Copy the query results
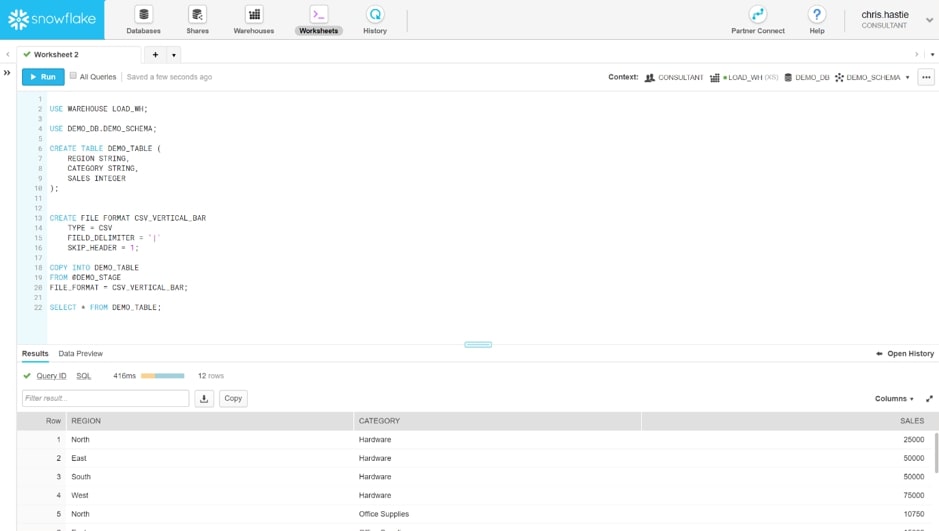The height and width of the screenshot is (531, 939). point(233,398)
